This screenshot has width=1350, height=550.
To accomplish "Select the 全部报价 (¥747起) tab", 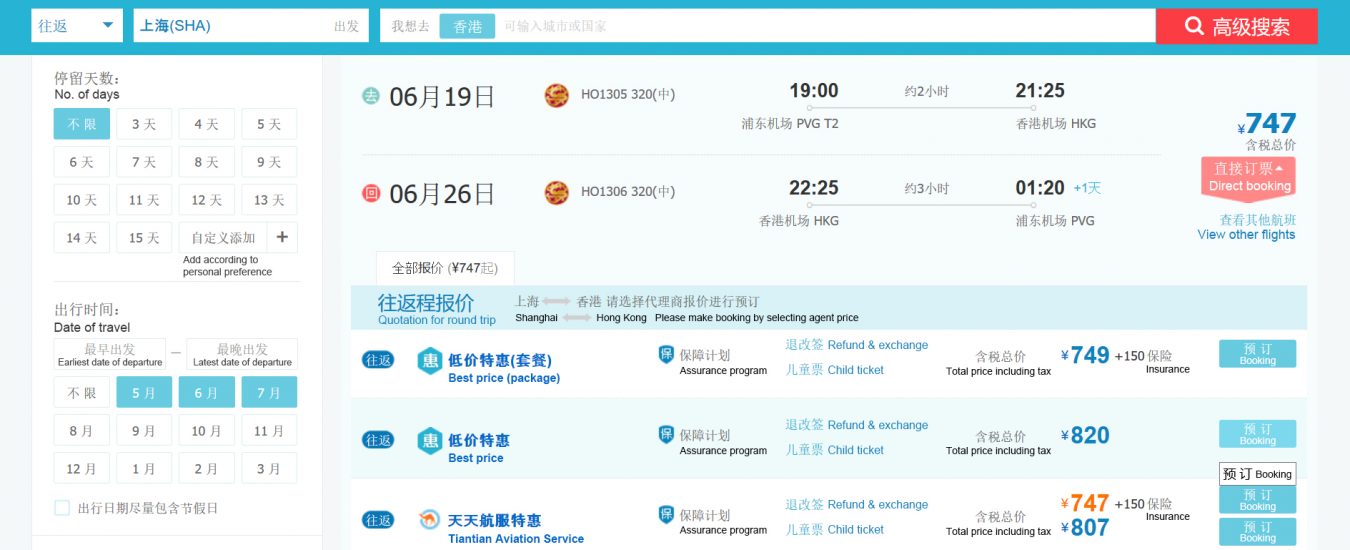I will point(445,268).
